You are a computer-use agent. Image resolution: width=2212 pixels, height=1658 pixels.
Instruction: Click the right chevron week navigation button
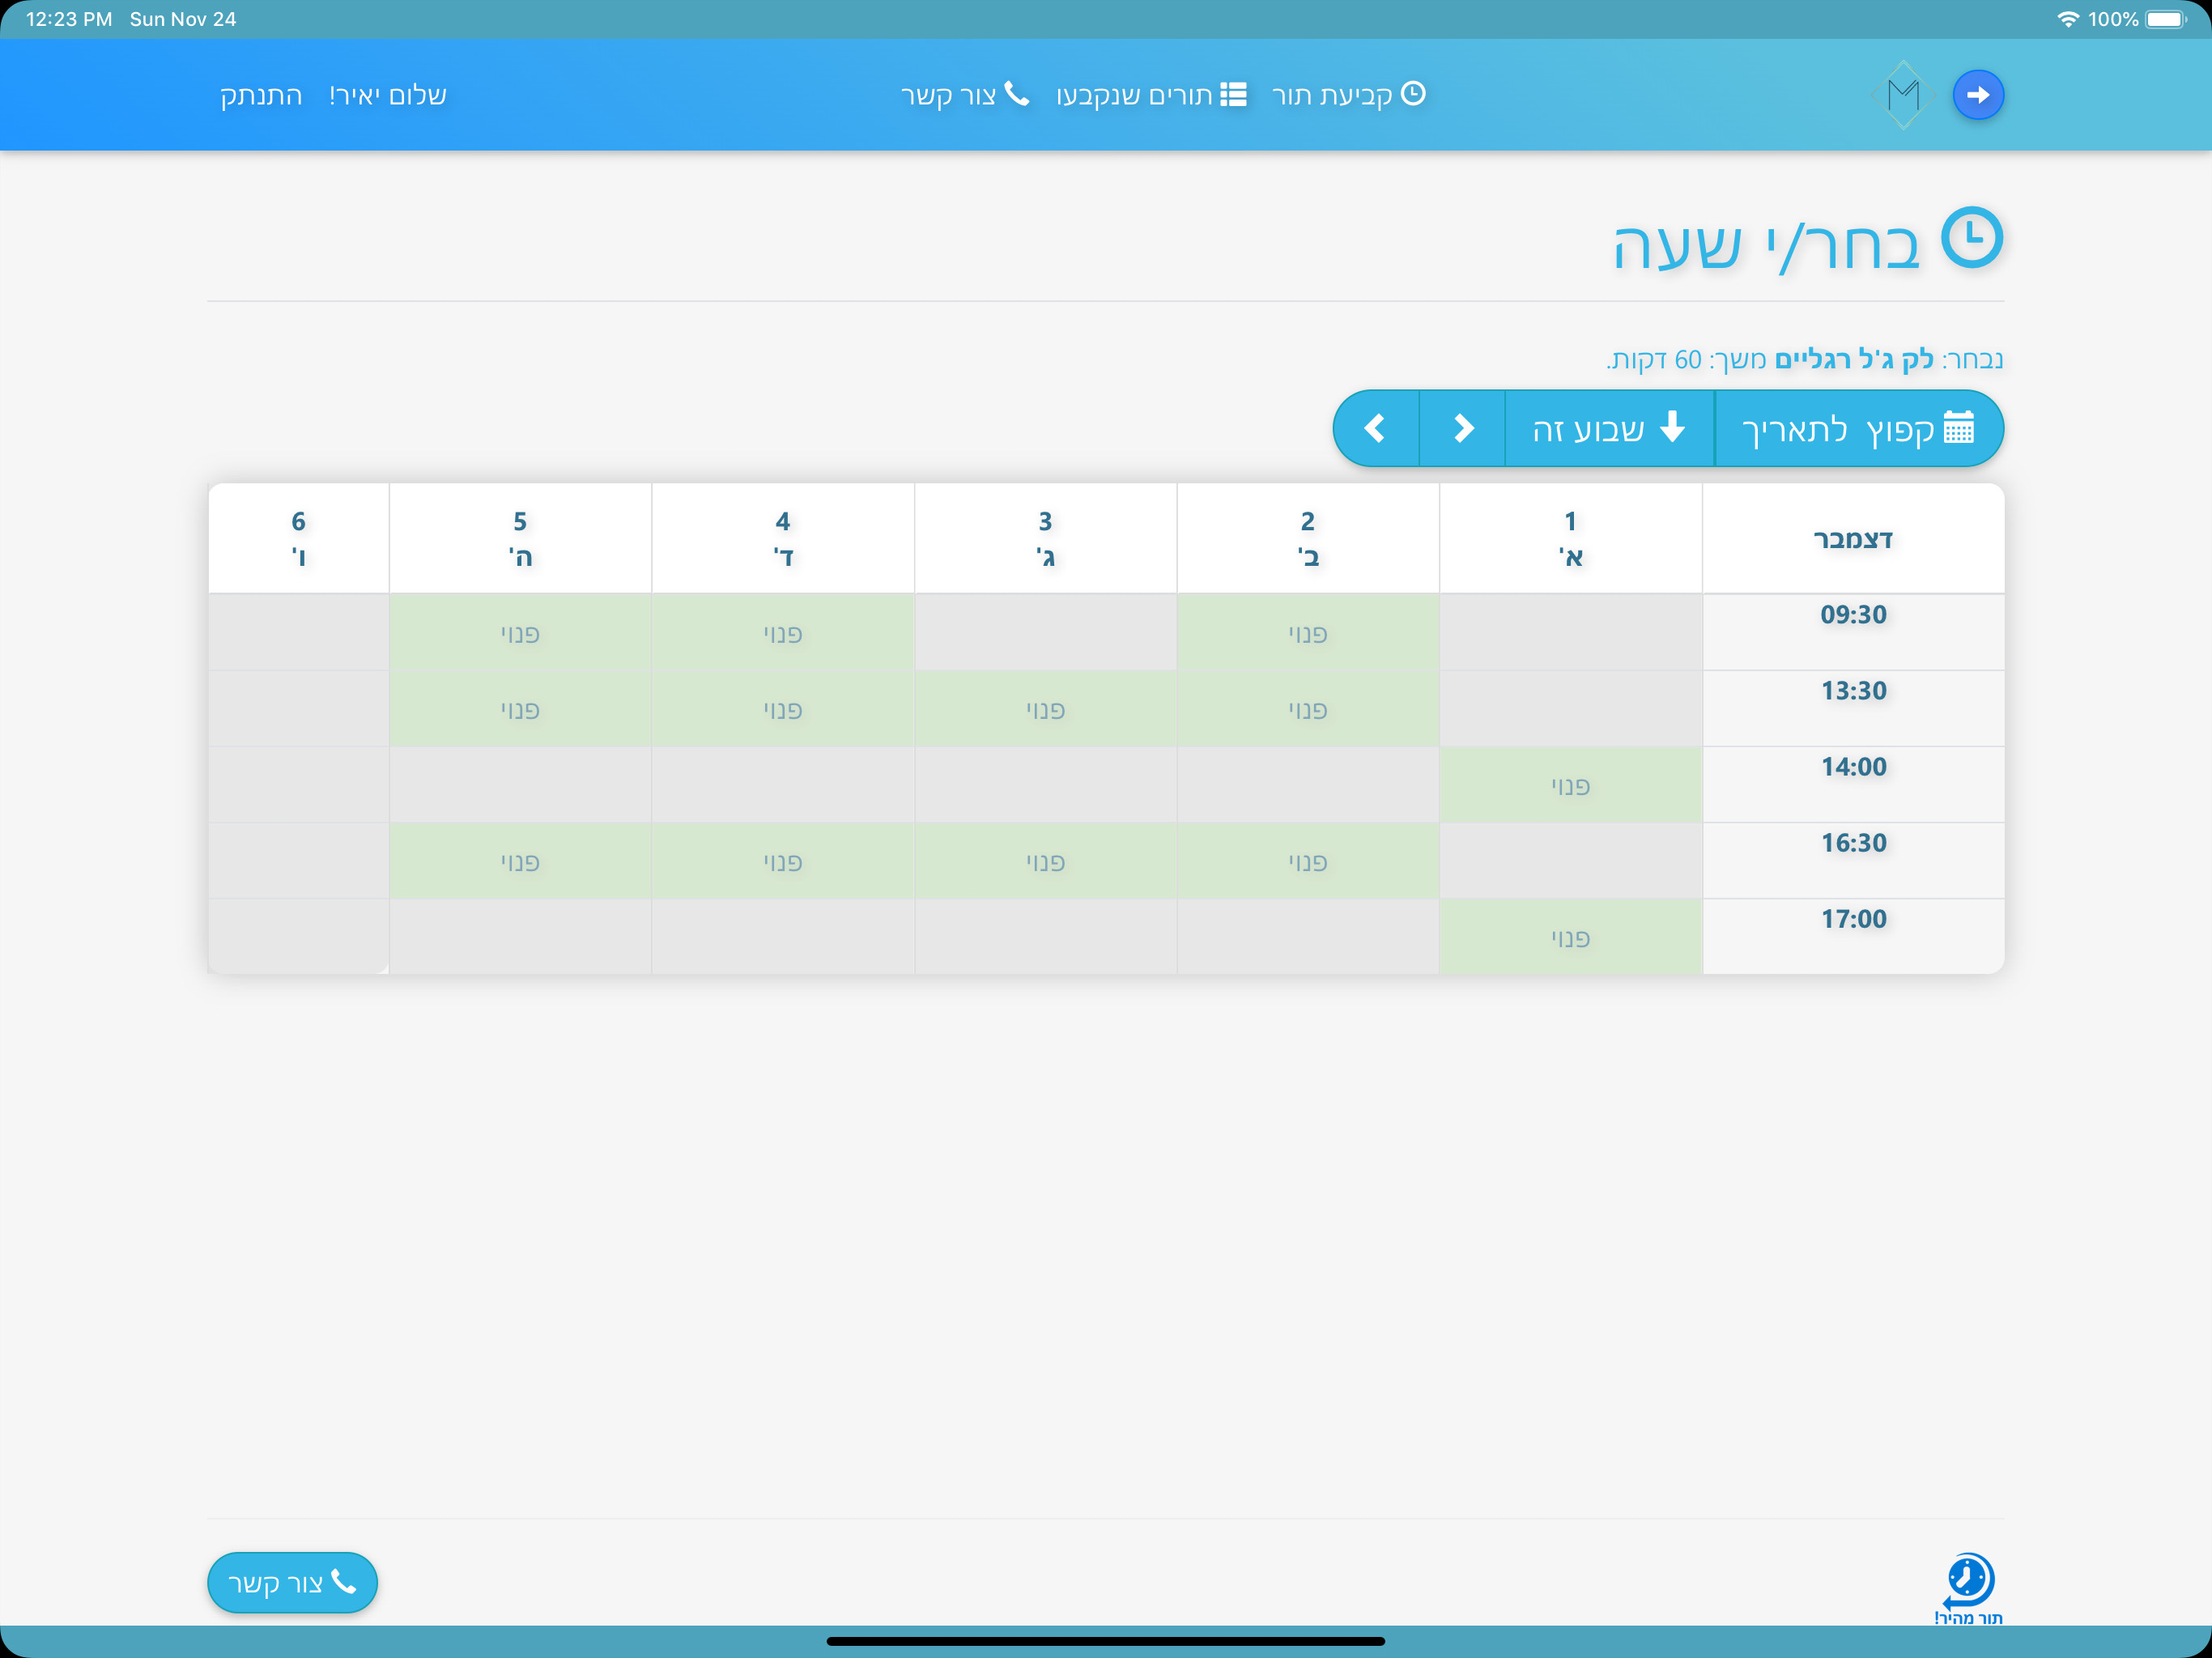click(1462, 429)
